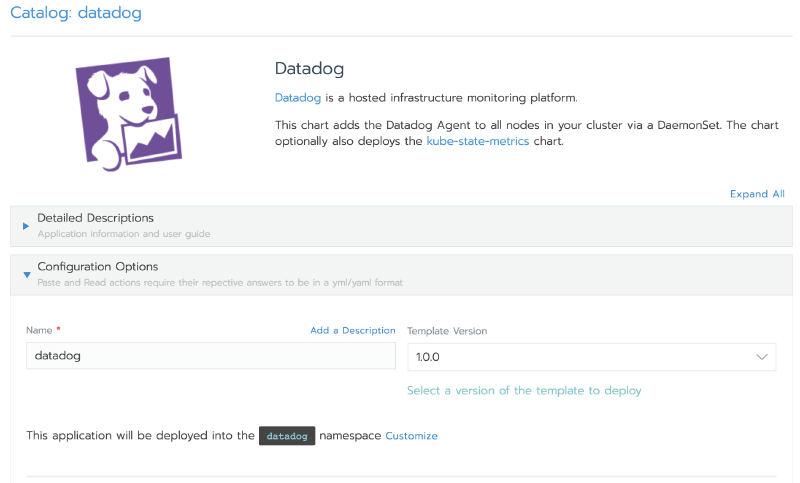800x483 pixels.
Task: Click the datadog namespace code badge
Action: click(x=287, y=436)
